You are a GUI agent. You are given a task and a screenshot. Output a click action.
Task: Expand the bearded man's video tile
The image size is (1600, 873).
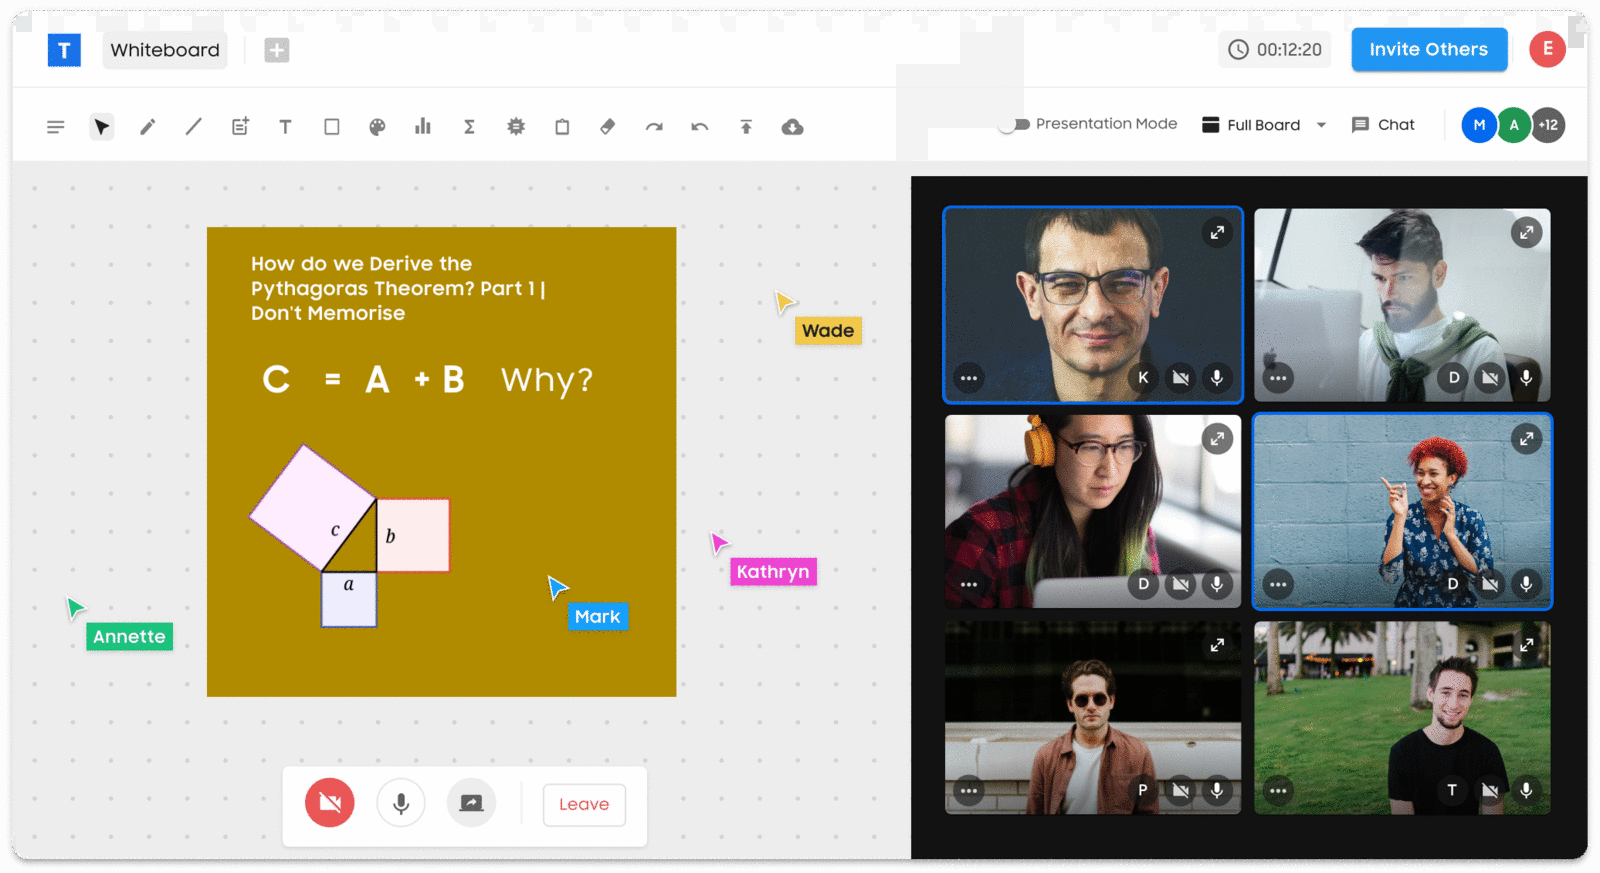click(1526, 232)
